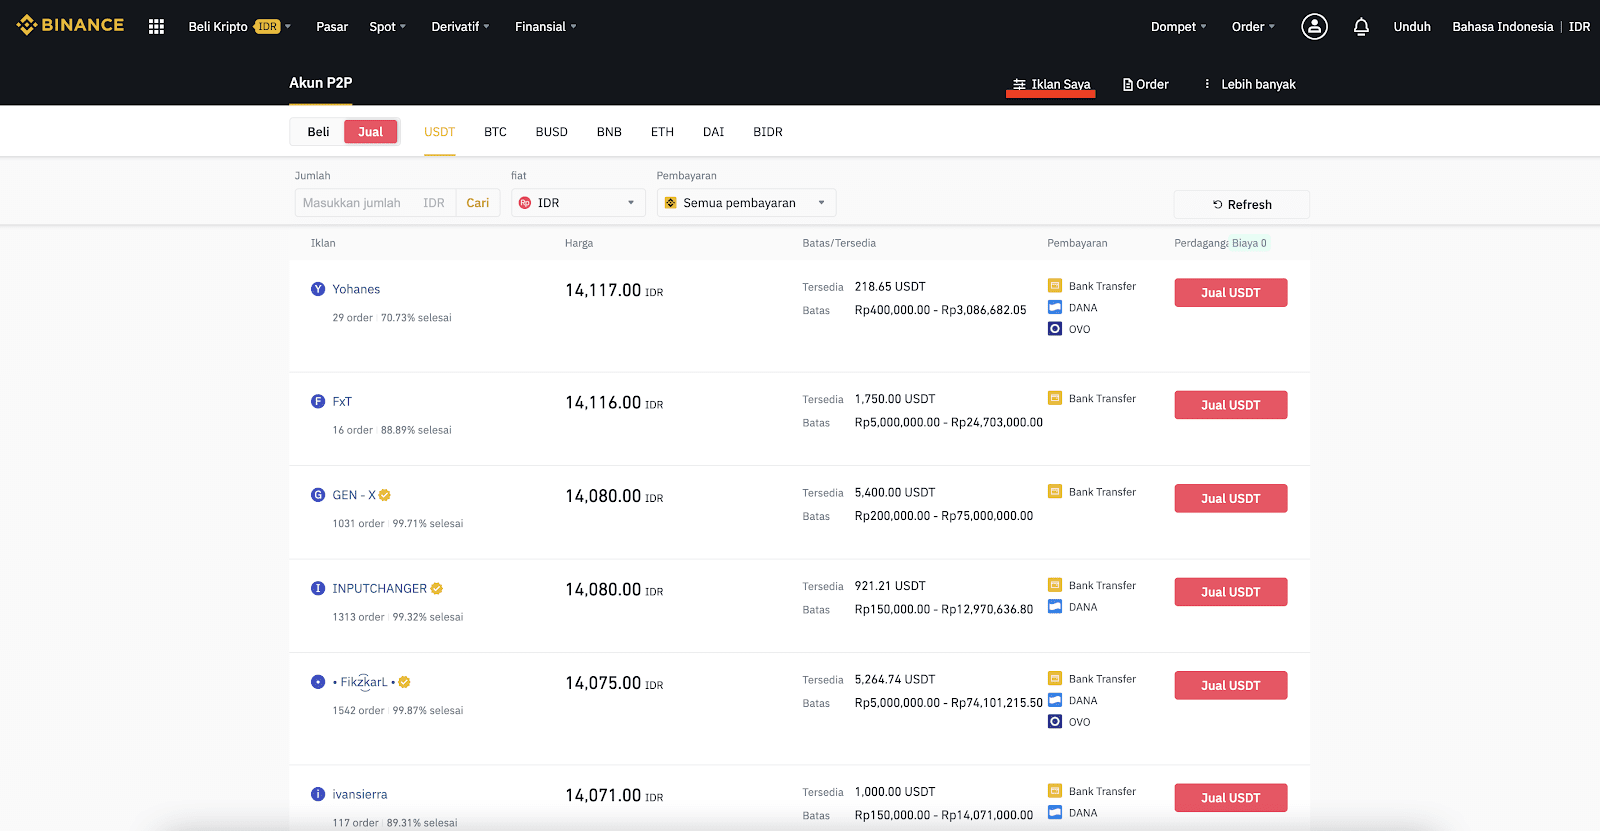Open the notifications bell
1600x831 pixels.
pyautogui.click(x=1361, y=27)
